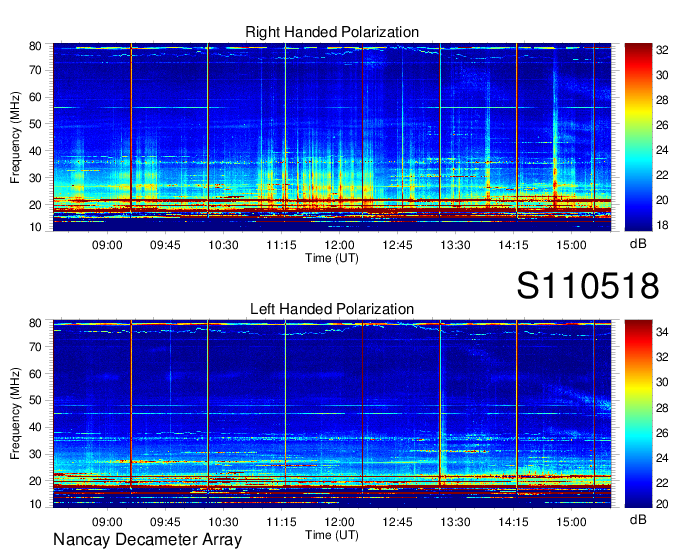This screenshot has height=552, width=680.
Task: Click the Right Handed Polarization spectrogram image
Action: (332, 137)
